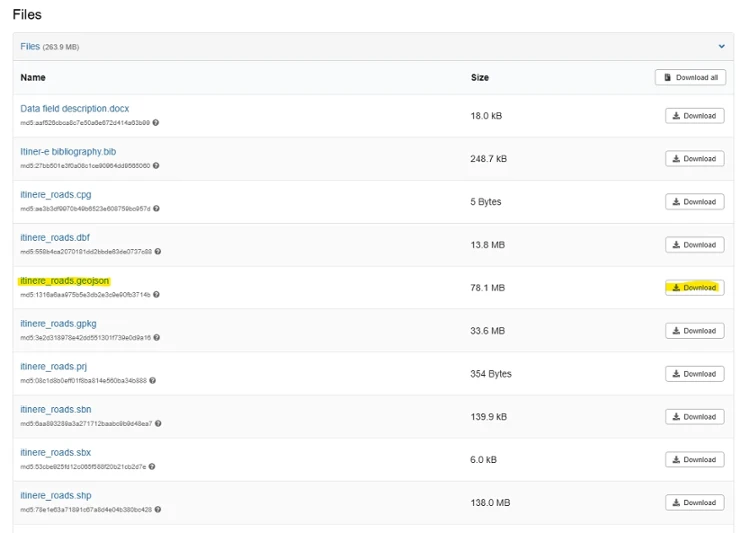This screenshot has height=533, width=750.
Task: Click help icon beside itinere_roads.shp checksum
Action: coord(156,510)
